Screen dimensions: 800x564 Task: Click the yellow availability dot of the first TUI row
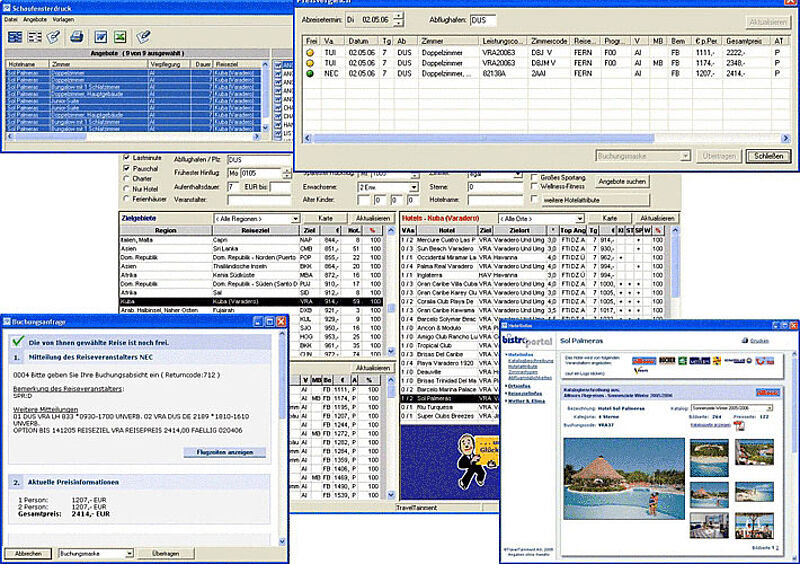click(x=310, y=53)
